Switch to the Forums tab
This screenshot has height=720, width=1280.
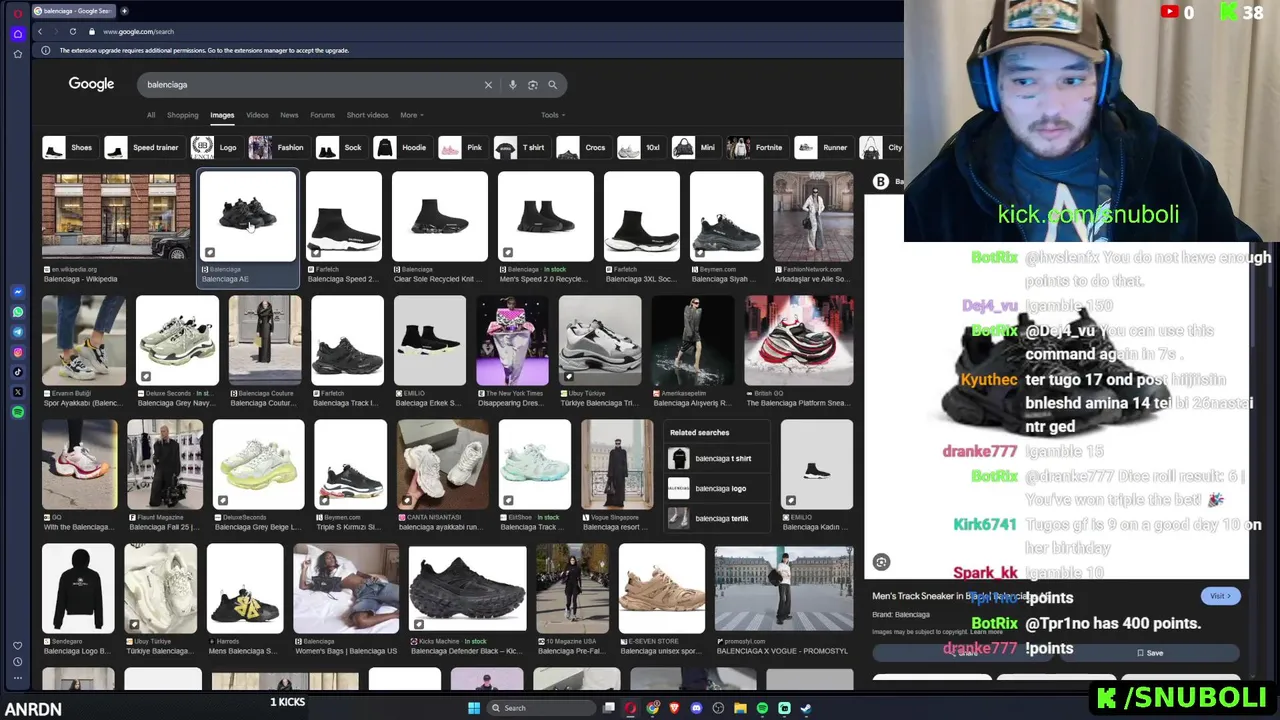coord(322,115)
